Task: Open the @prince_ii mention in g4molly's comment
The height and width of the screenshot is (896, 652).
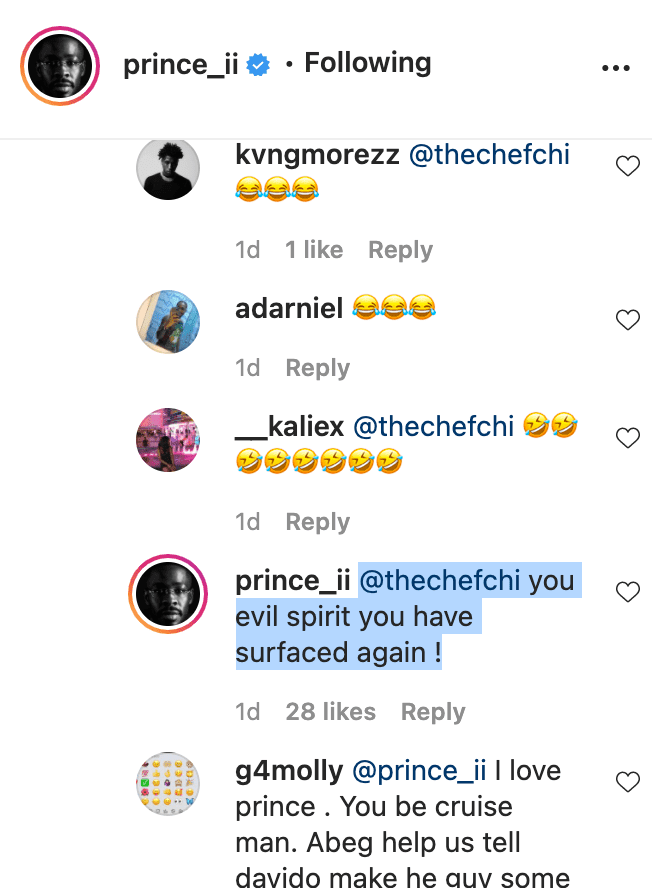Action: pyautogui.click(x=419, y=771)
